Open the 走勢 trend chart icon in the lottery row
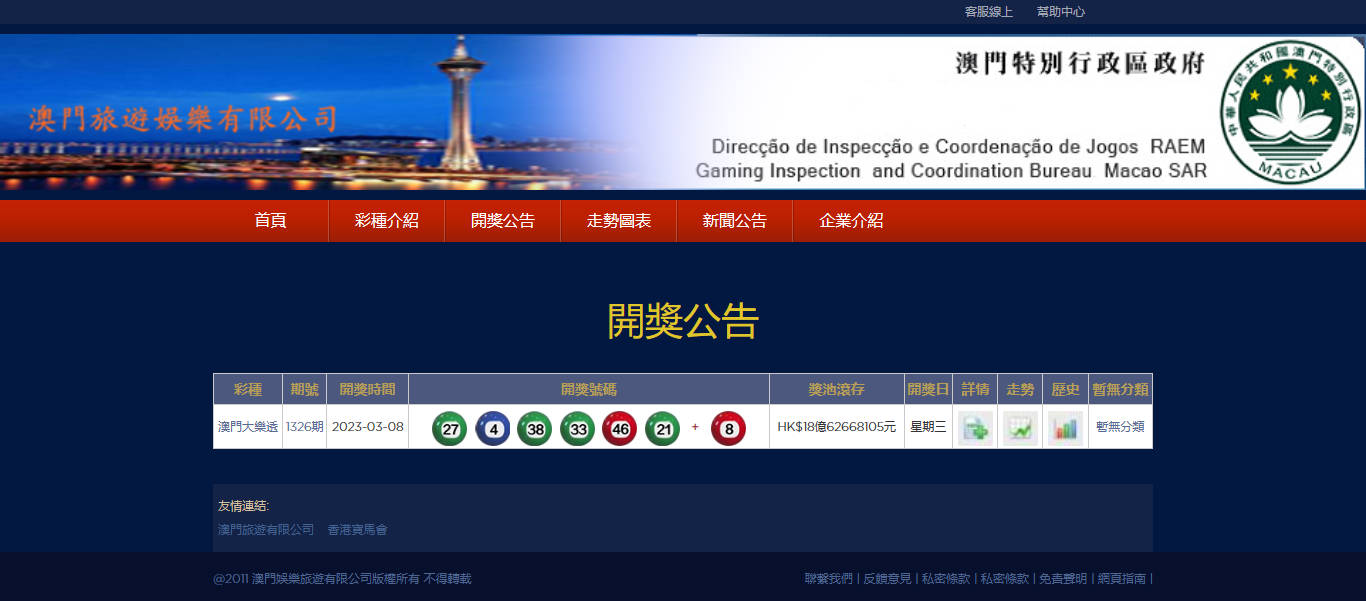 tap(1021, 428)
